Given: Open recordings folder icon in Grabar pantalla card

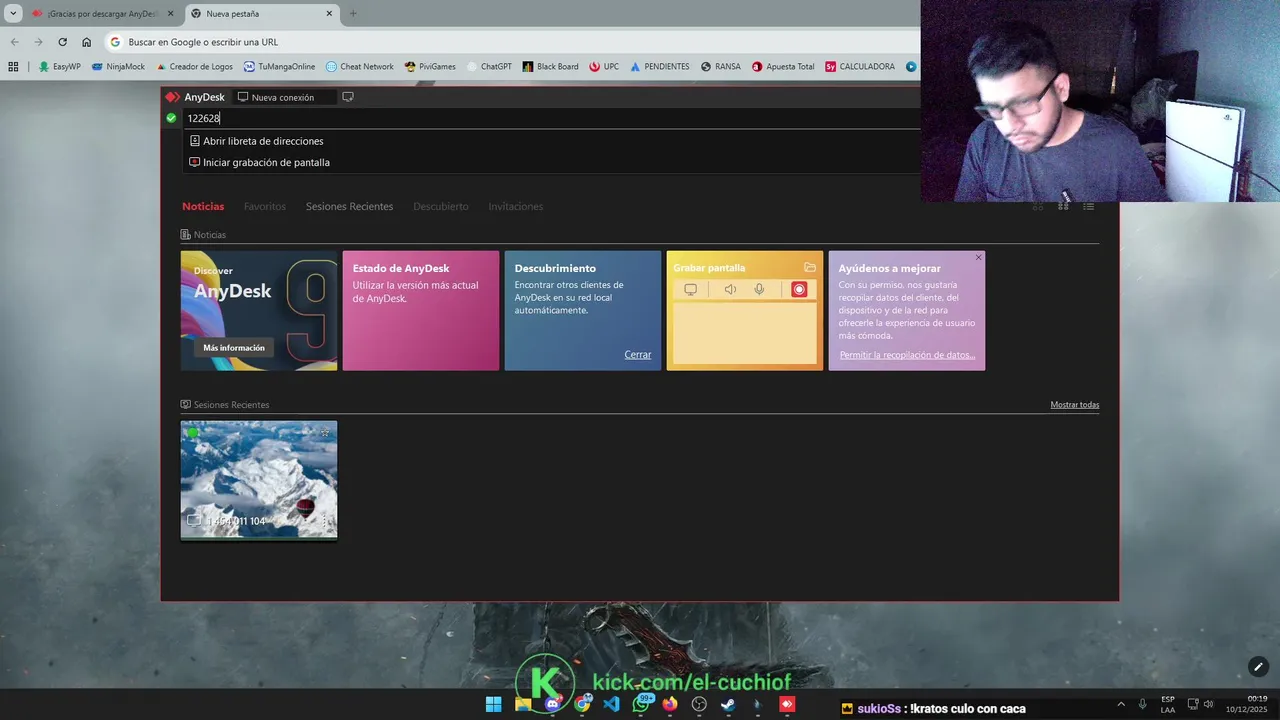Looking at the screenshot, I should pos(810,267).
